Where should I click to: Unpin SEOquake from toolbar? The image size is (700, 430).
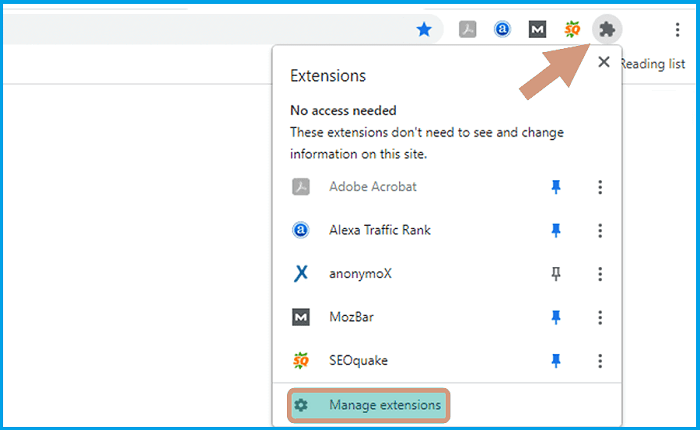click(x=556, y=360)
